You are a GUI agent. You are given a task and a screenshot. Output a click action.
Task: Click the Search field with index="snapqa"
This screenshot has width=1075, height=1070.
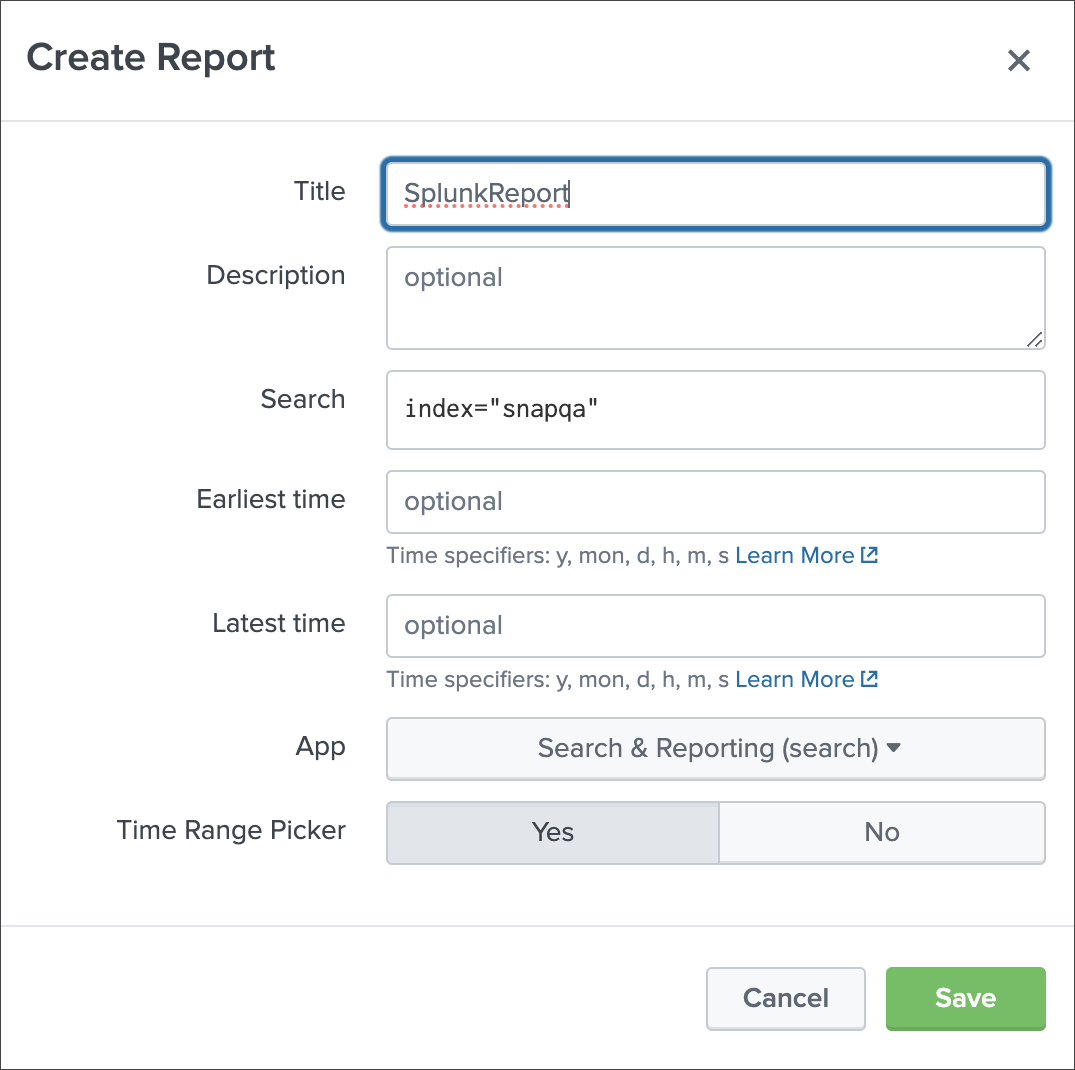click(x=715, y=410)
